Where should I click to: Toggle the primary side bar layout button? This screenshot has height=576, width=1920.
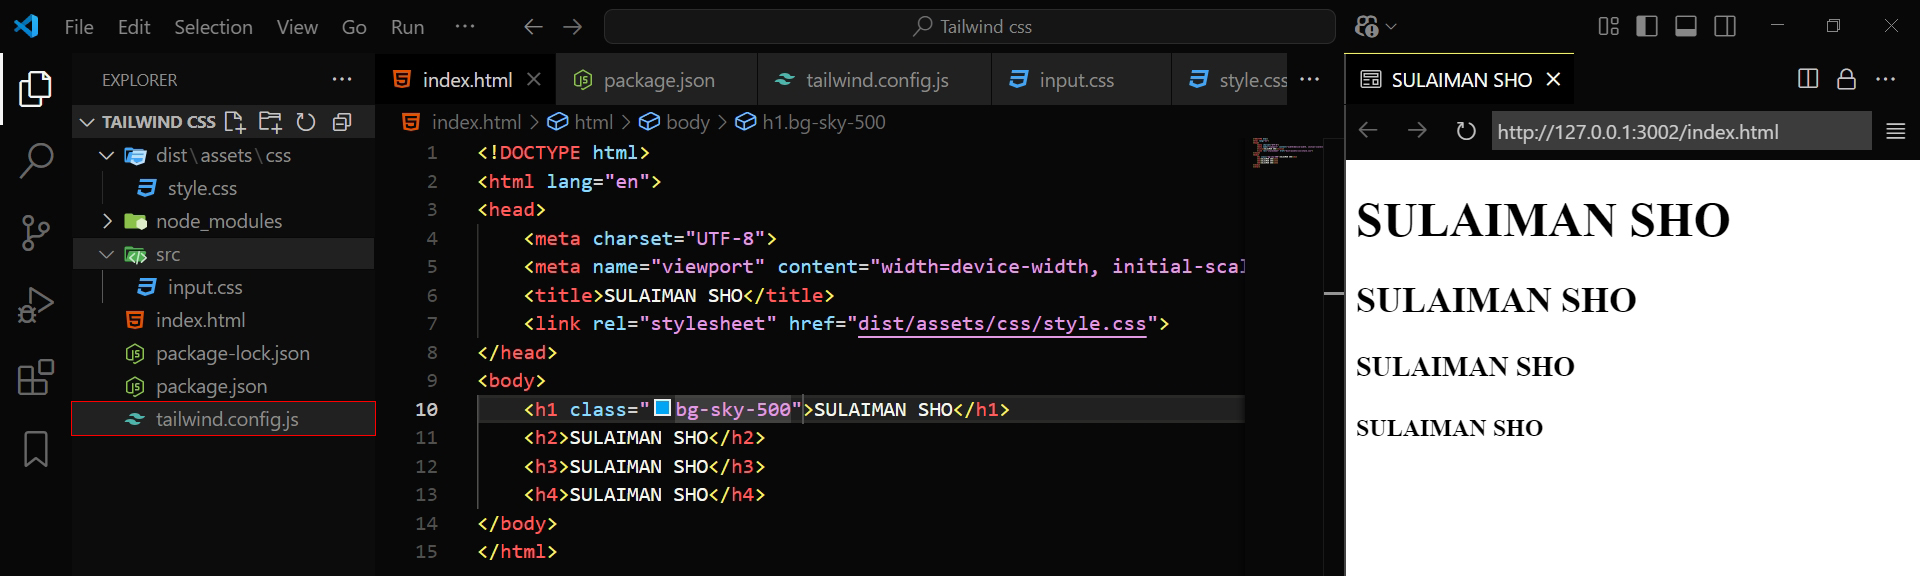[1647, 26]
